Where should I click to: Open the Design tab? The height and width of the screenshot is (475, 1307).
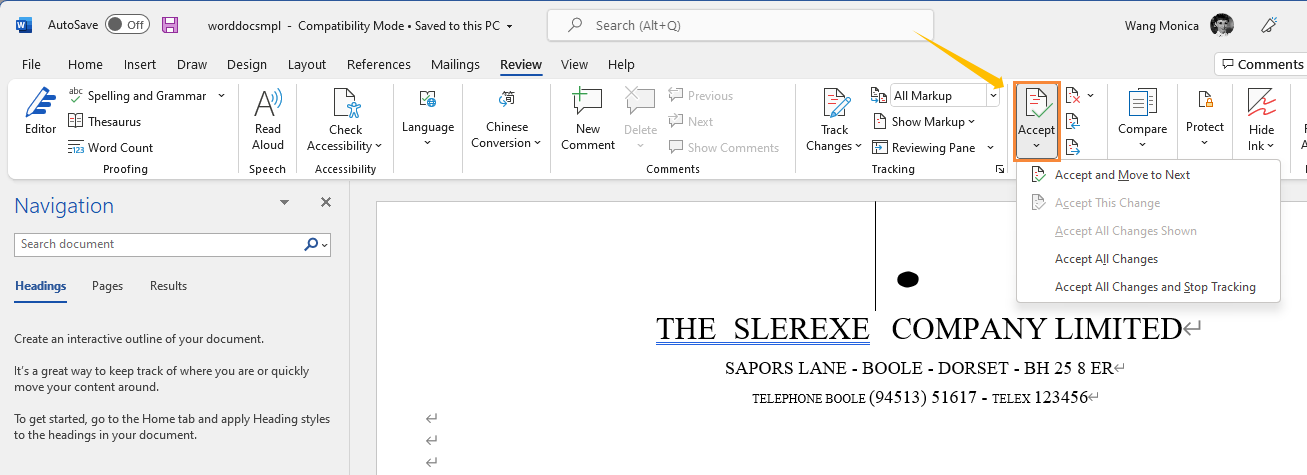pyautogui.click(x=247, y=64)
